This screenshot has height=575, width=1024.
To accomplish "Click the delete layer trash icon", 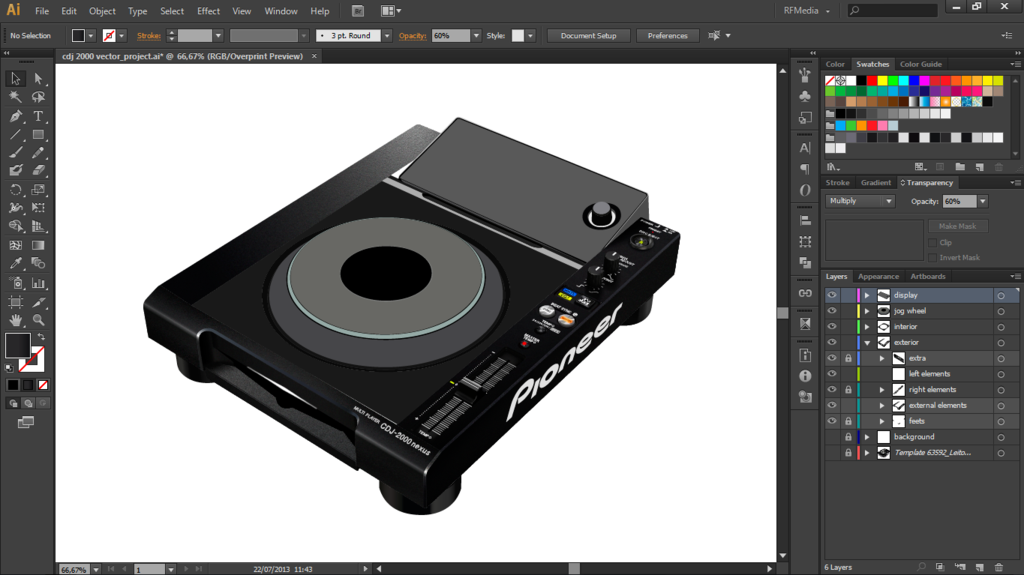I will coord(998,567).
